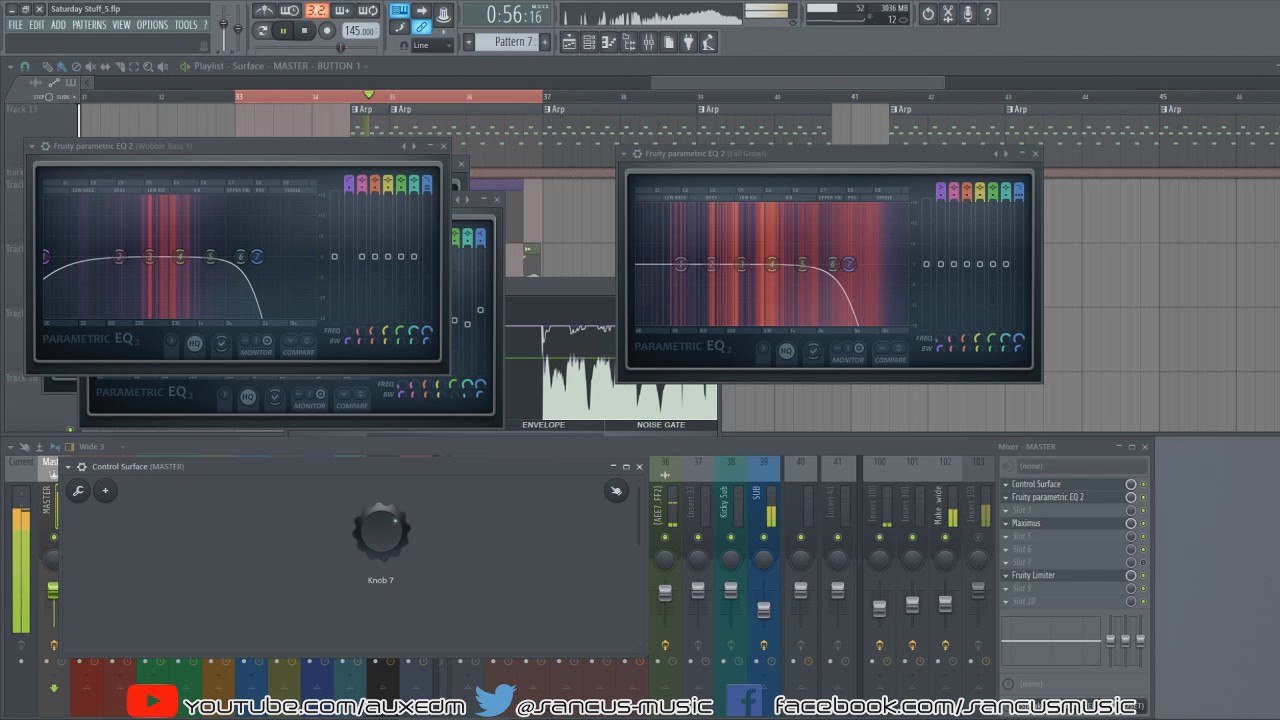Open Fruity Limiter slot options arrow

point(1007,575)
